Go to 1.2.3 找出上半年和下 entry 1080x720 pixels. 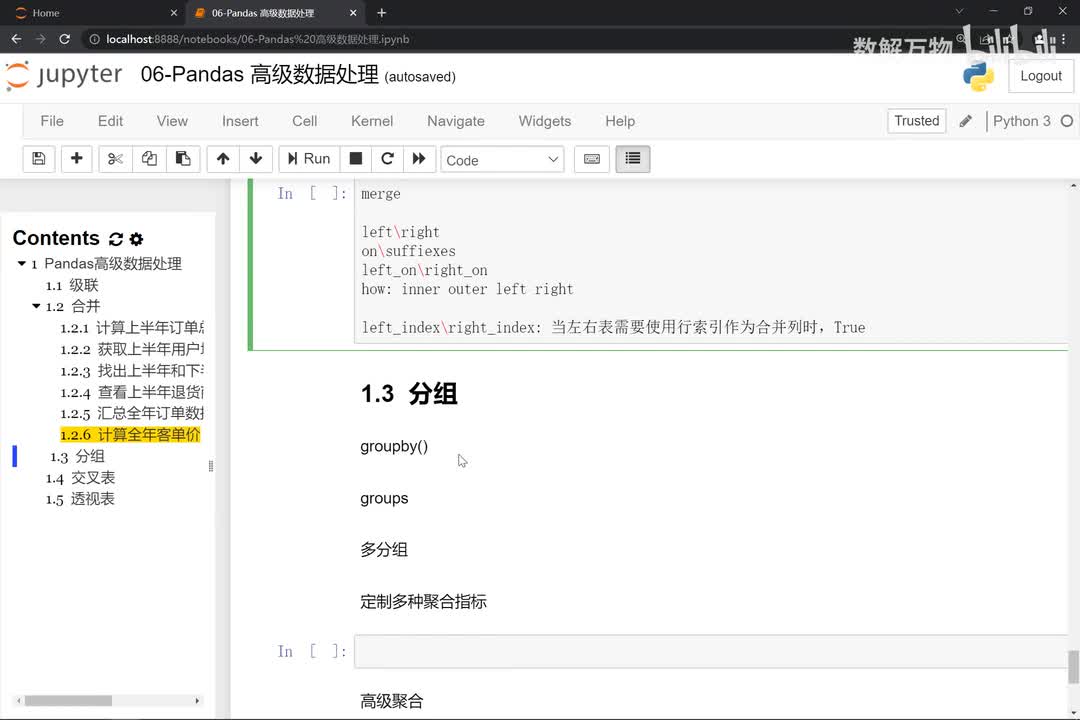[x=132, y=371]
